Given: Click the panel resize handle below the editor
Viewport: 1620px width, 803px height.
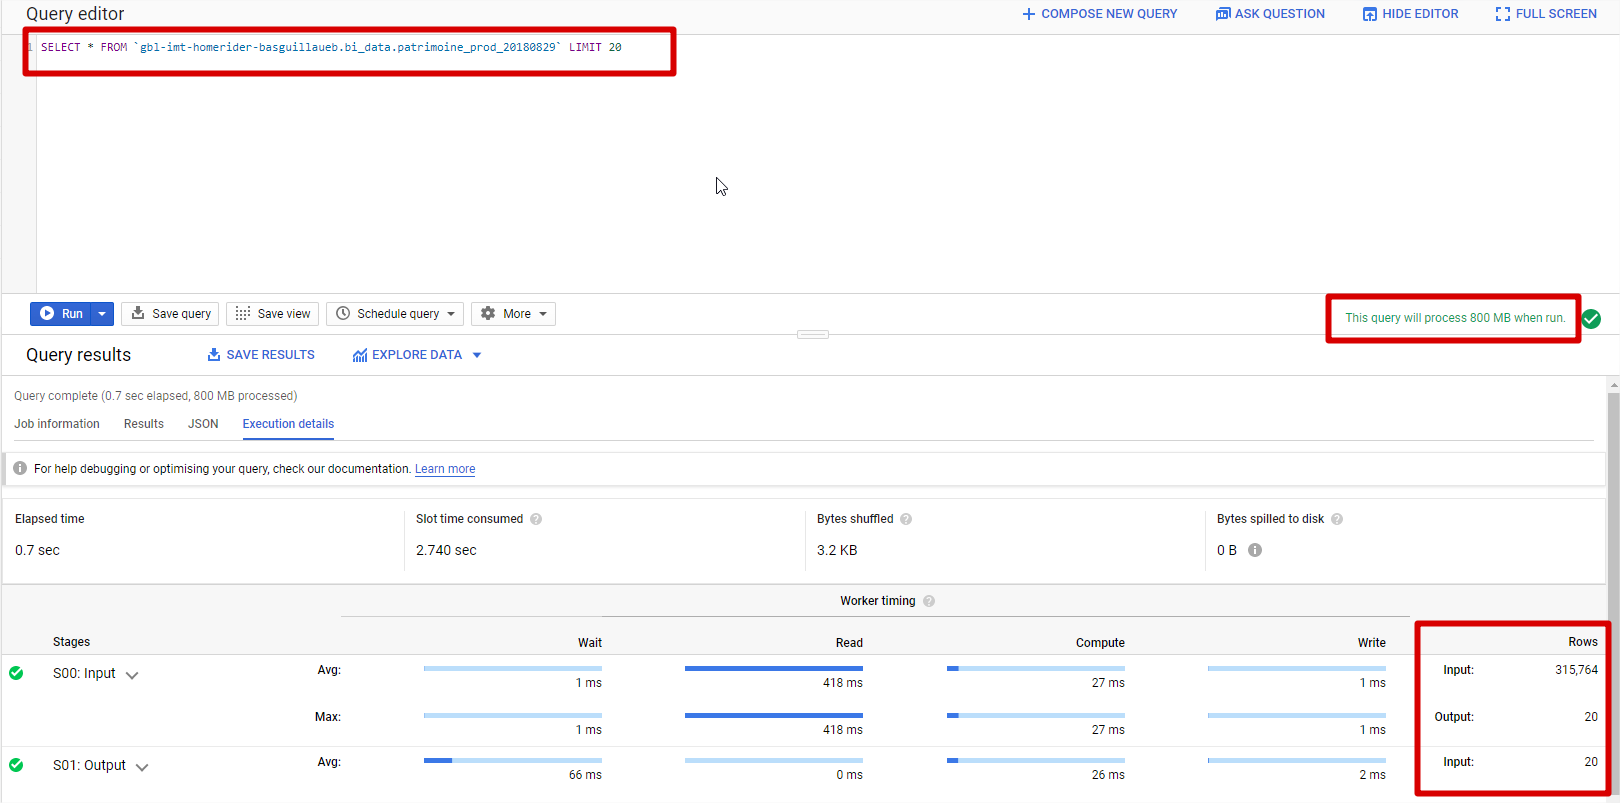Looking at the screenshot, I should pyautogui.click(x=813, y=334).
